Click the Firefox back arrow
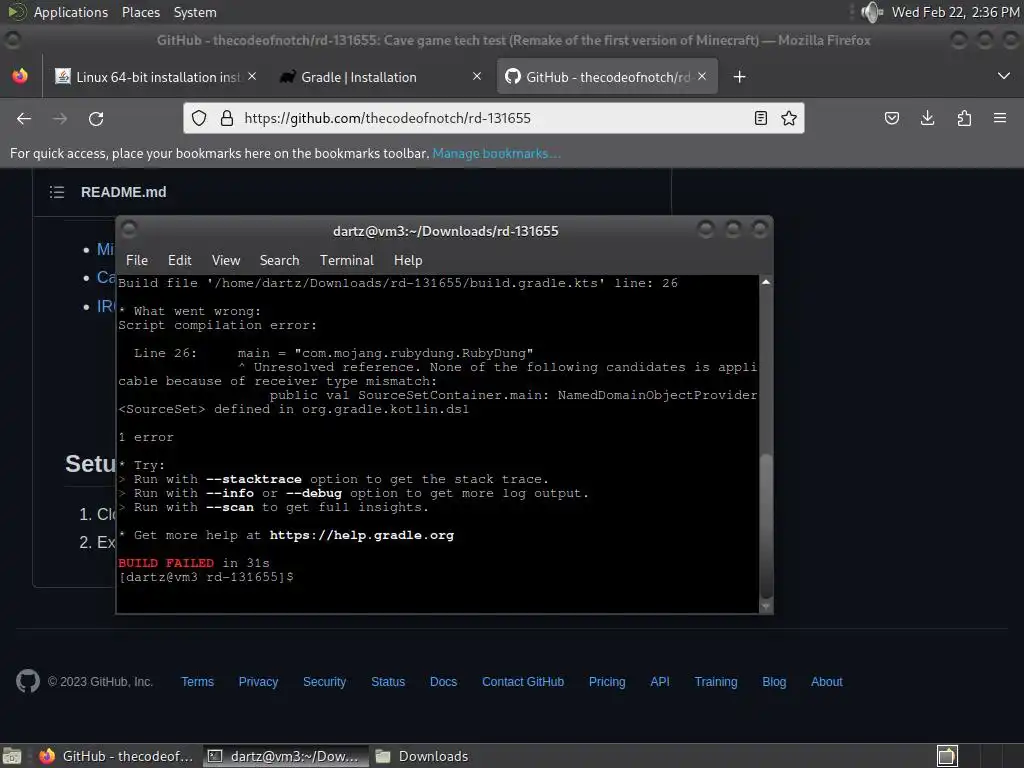Viewport: 1024px width, 768px height. point(24,118)
